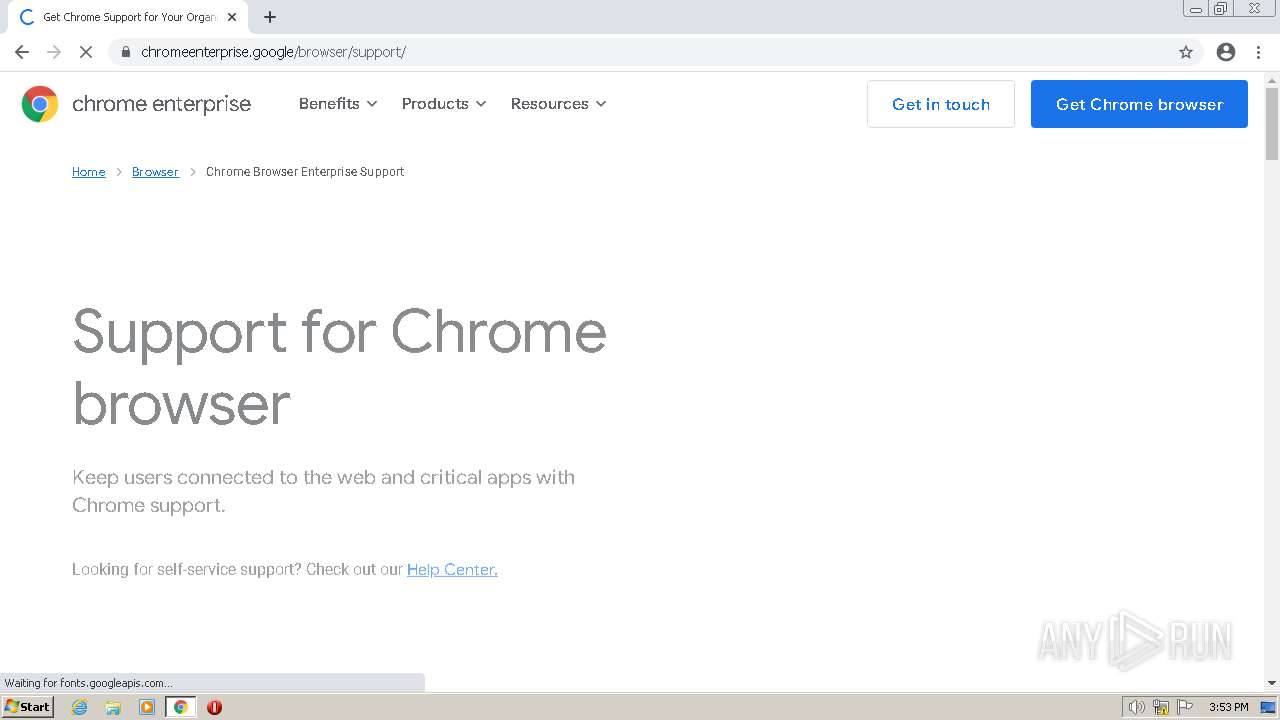Image resolution: width=1280 pixels, height=720 pixels.
Task: Open Chrome's three-dot menu
Action: coord(1258,52)
